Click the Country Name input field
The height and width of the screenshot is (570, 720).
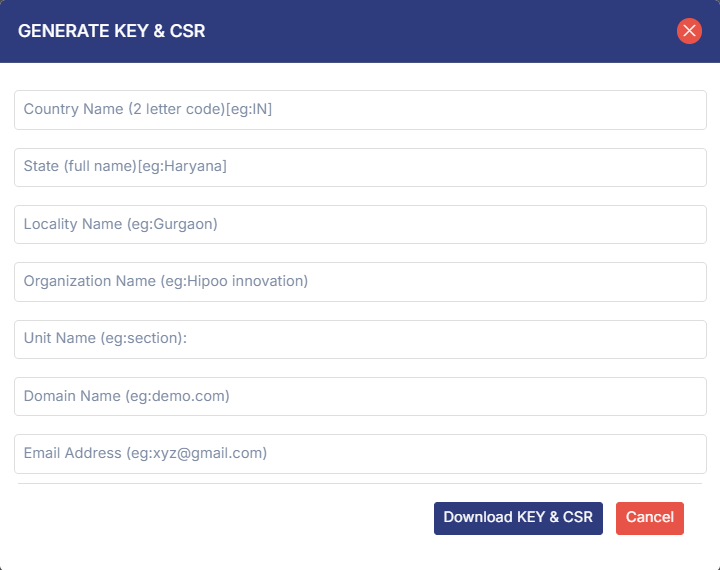pyautogui.click(x=360, y=110)
